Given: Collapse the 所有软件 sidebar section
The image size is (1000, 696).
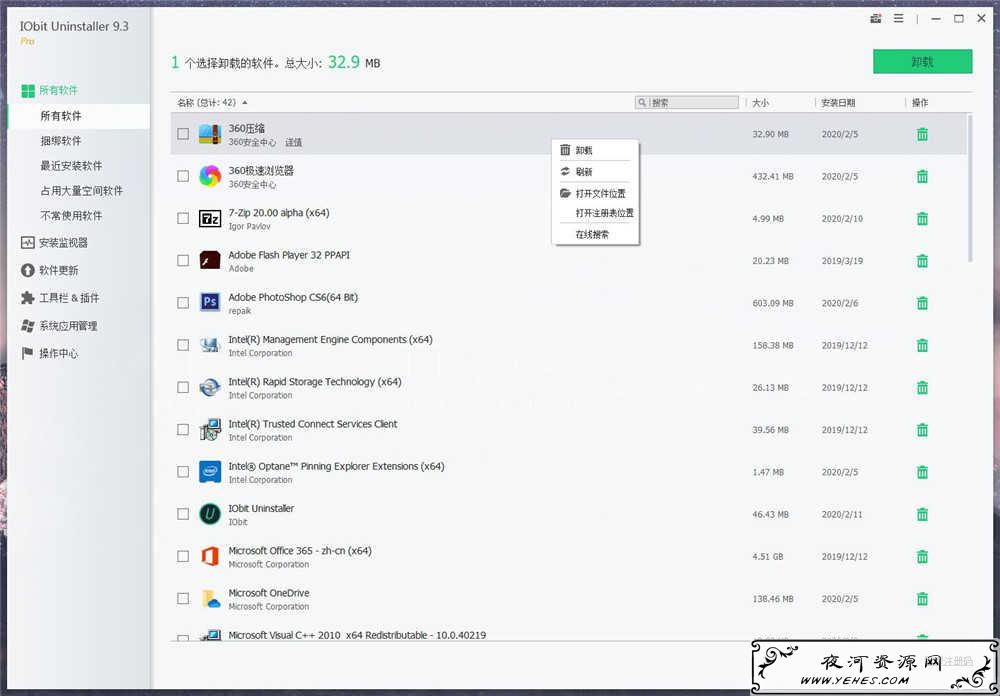Looking at the screenshot, I should 59,91.
